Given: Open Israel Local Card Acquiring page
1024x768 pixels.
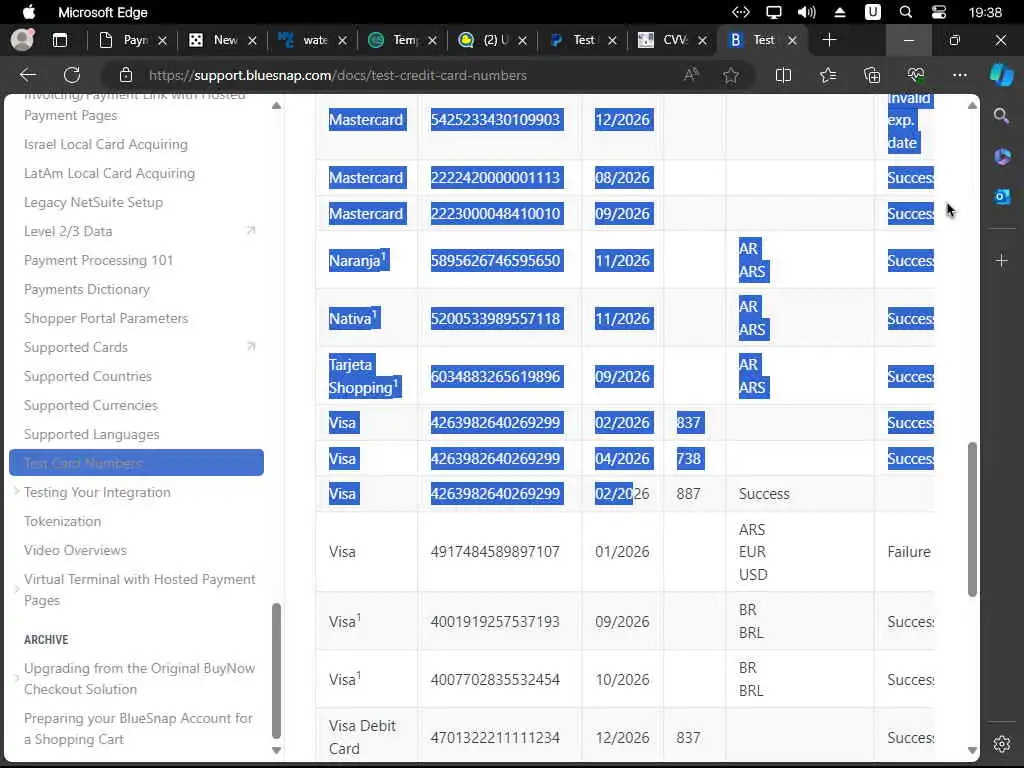Looking at the screenshot, I should click(x=106, y=144).
